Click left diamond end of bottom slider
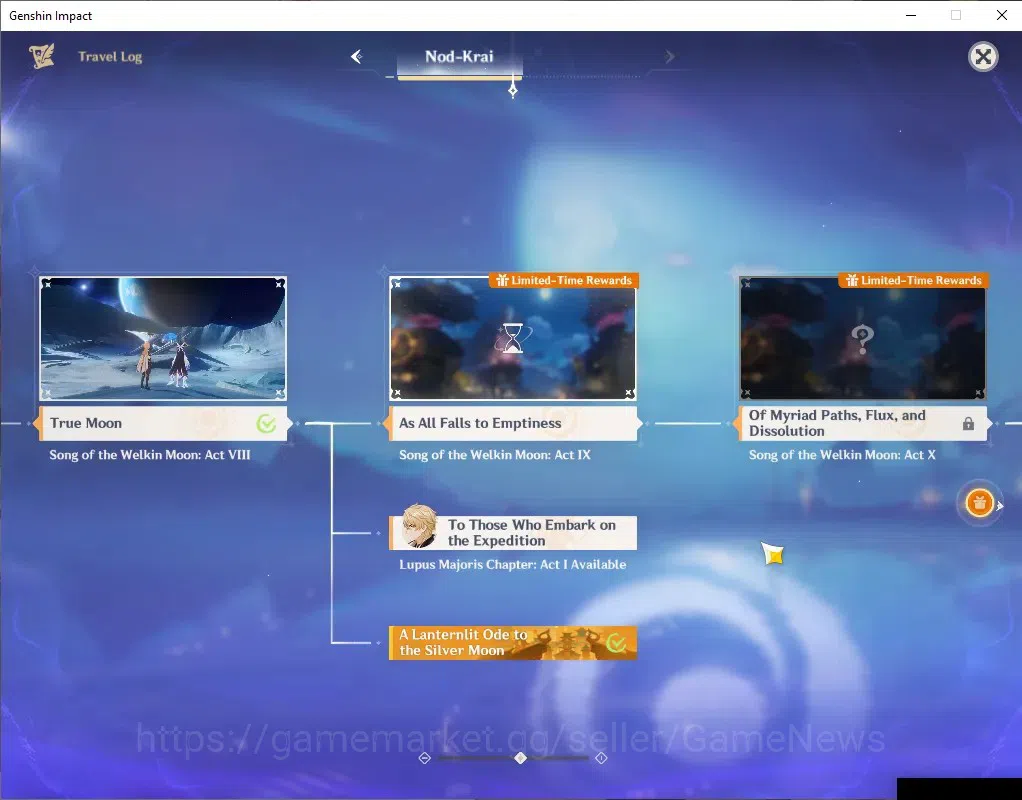This screenshot has height=800, width=1022. (x=424, y=758)
